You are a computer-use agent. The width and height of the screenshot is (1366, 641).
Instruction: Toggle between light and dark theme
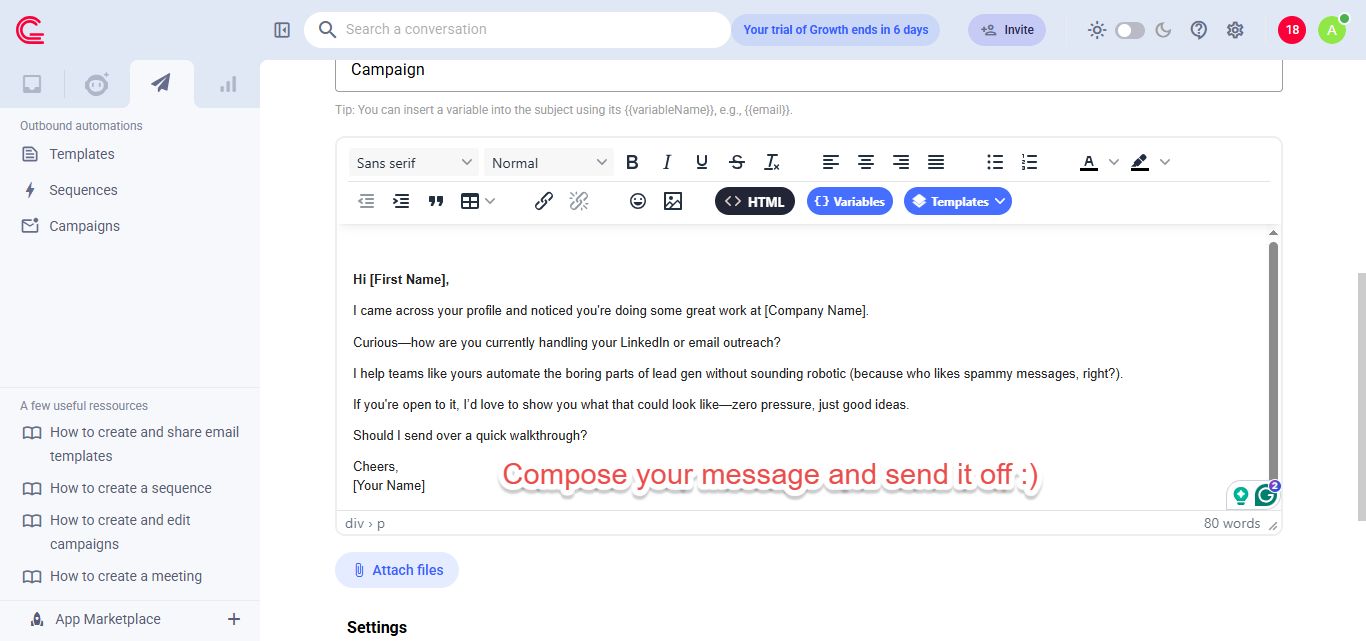(x=1130, y=30)
